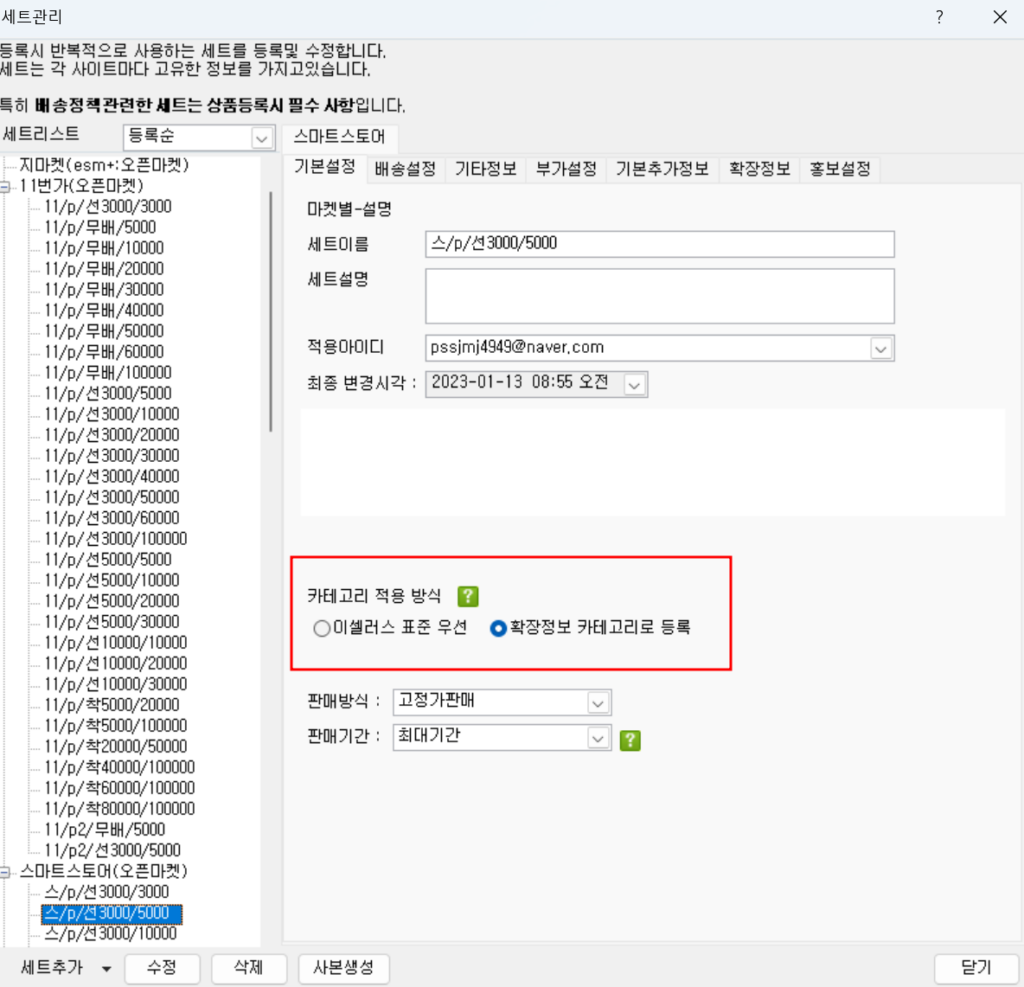Select tree item 11/p/착80000/100000
1024x987 pixels.
(x=120, y=809)
